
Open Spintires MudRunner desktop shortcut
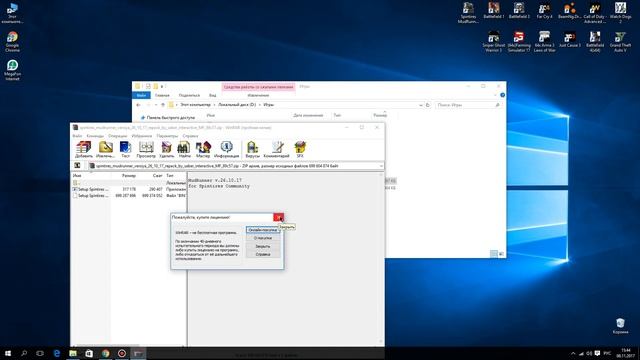[x=468, y=13]
